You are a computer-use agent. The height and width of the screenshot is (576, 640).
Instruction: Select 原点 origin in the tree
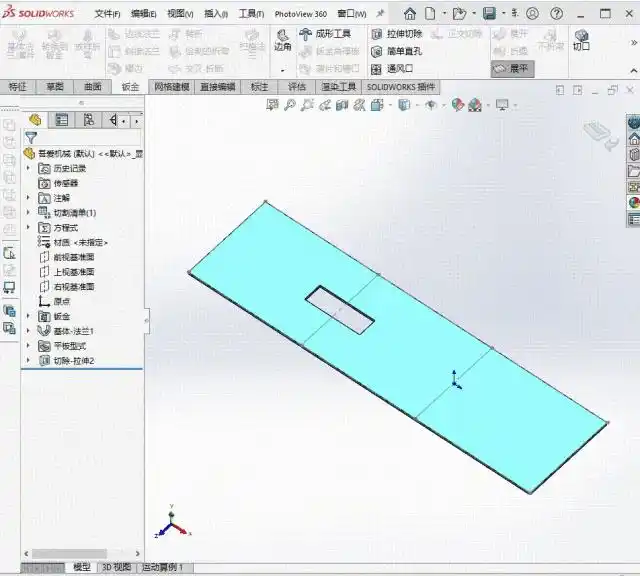54,301
